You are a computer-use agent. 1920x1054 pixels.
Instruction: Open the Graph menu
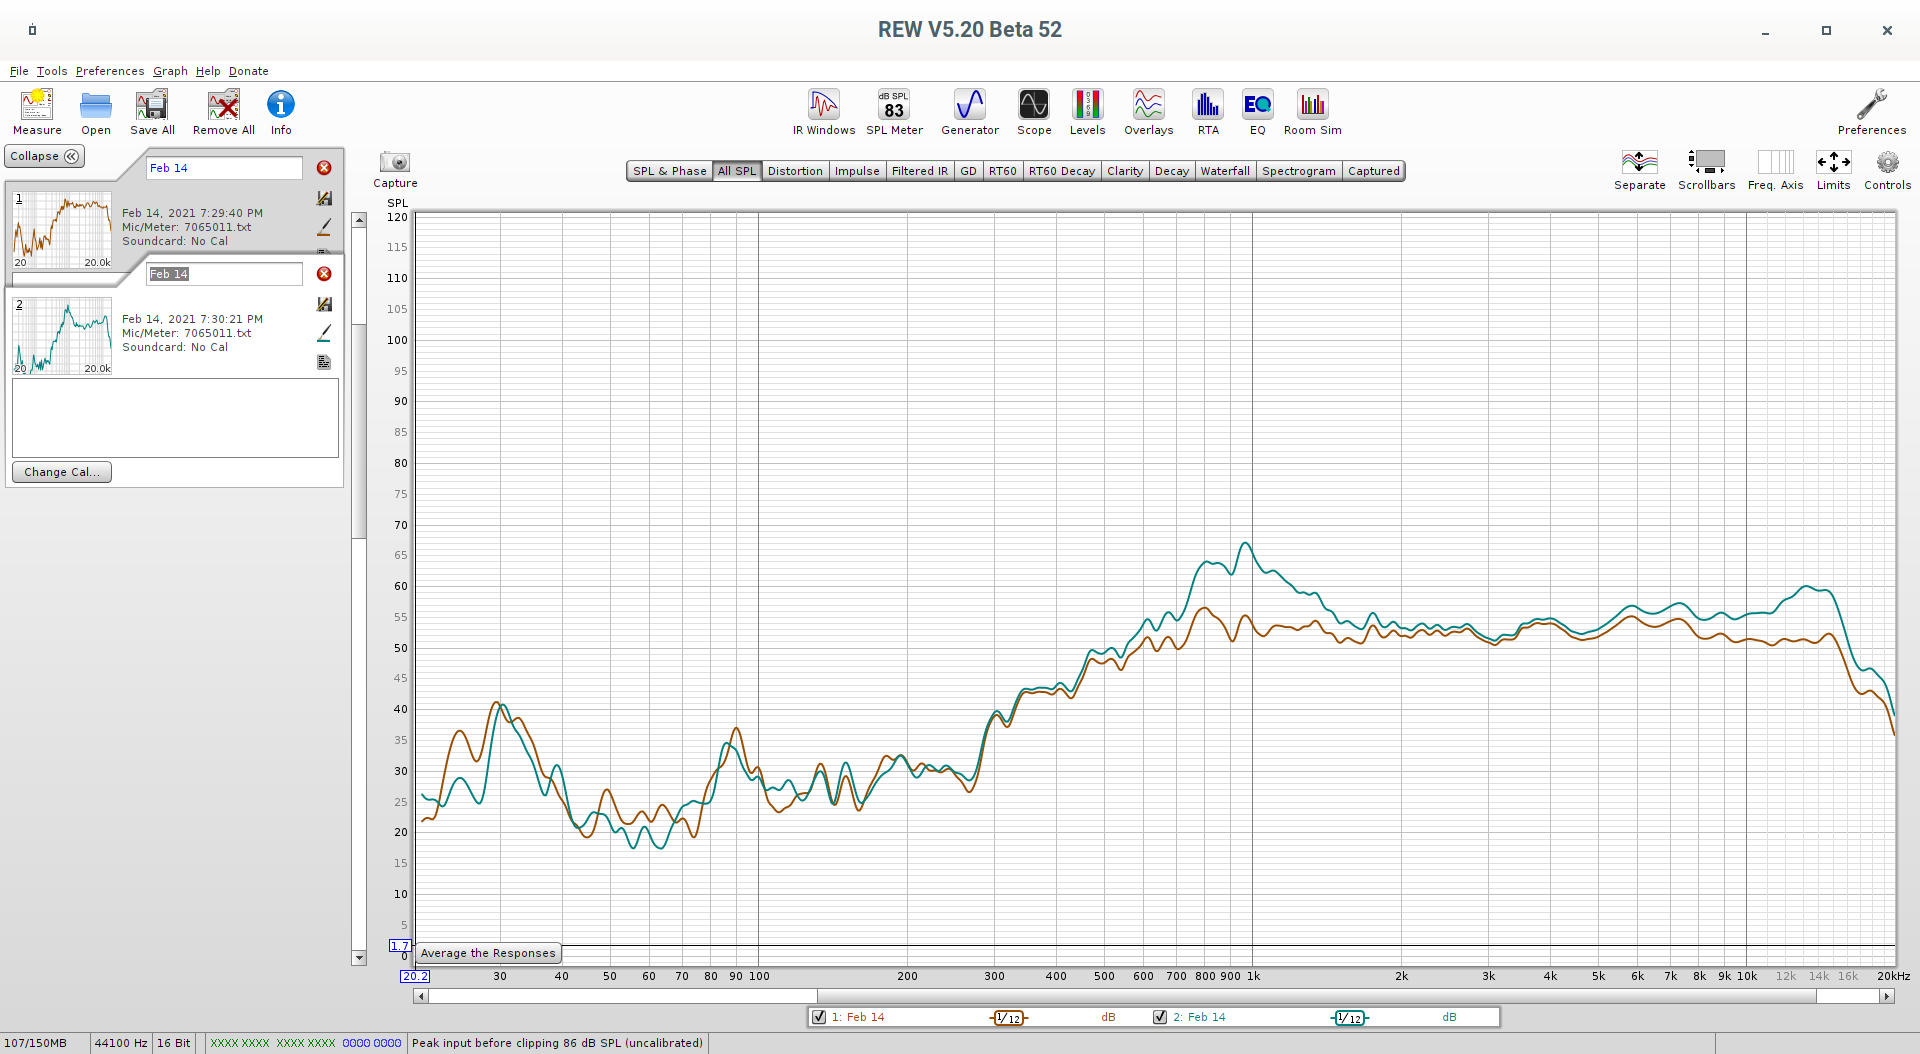tap(170, 71)
